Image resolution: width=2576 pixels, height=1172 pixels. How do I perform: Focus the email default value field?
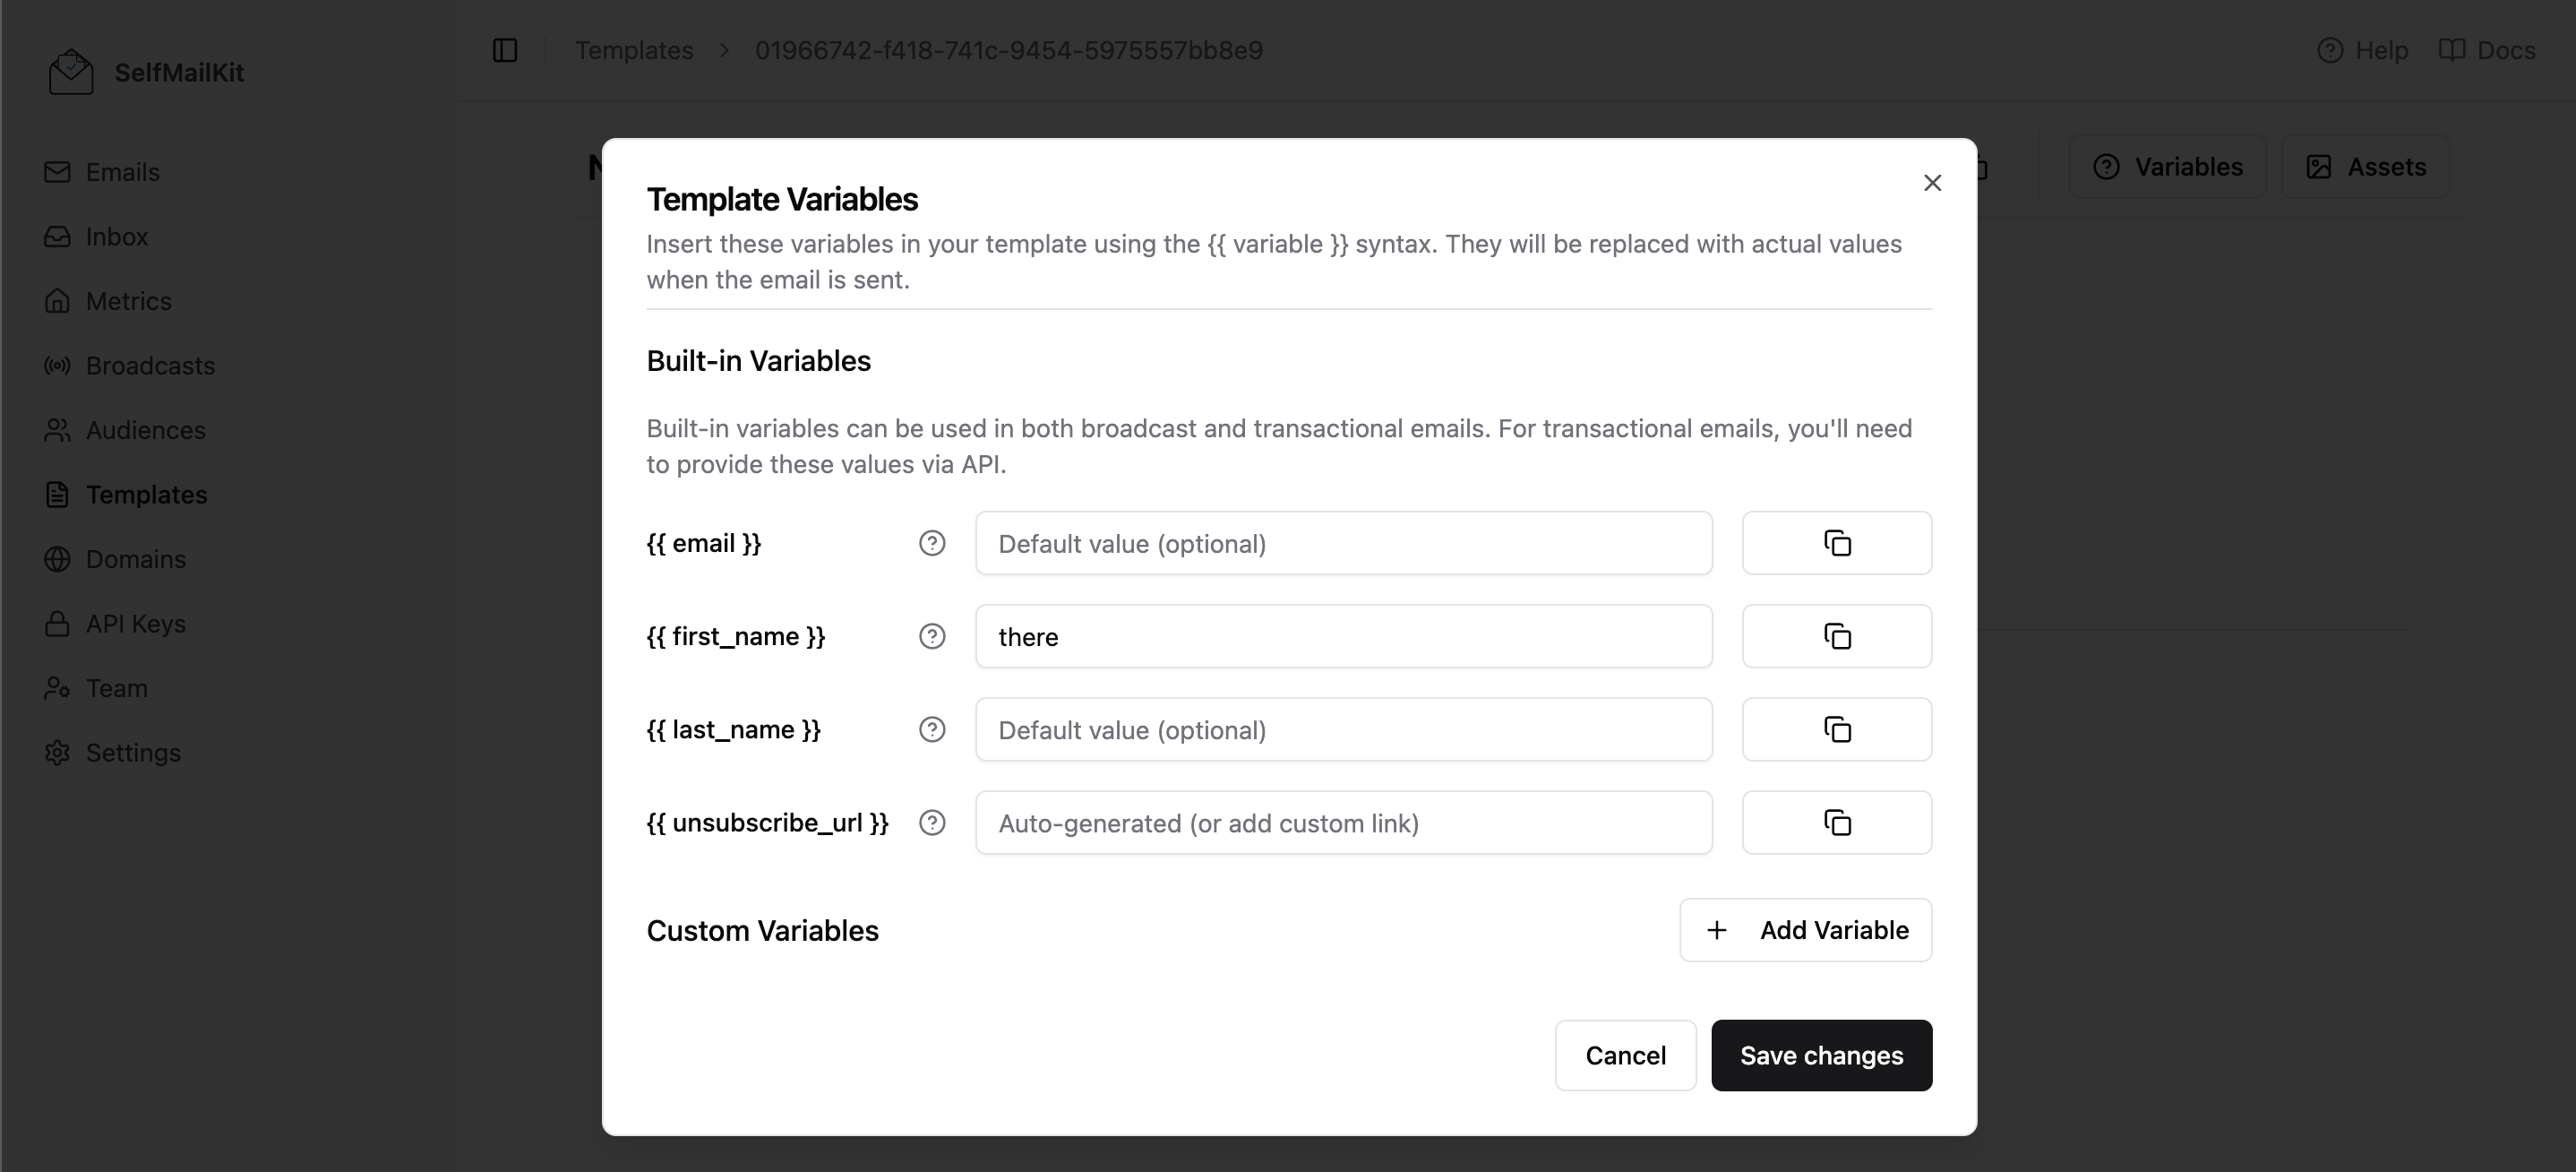1344,543
